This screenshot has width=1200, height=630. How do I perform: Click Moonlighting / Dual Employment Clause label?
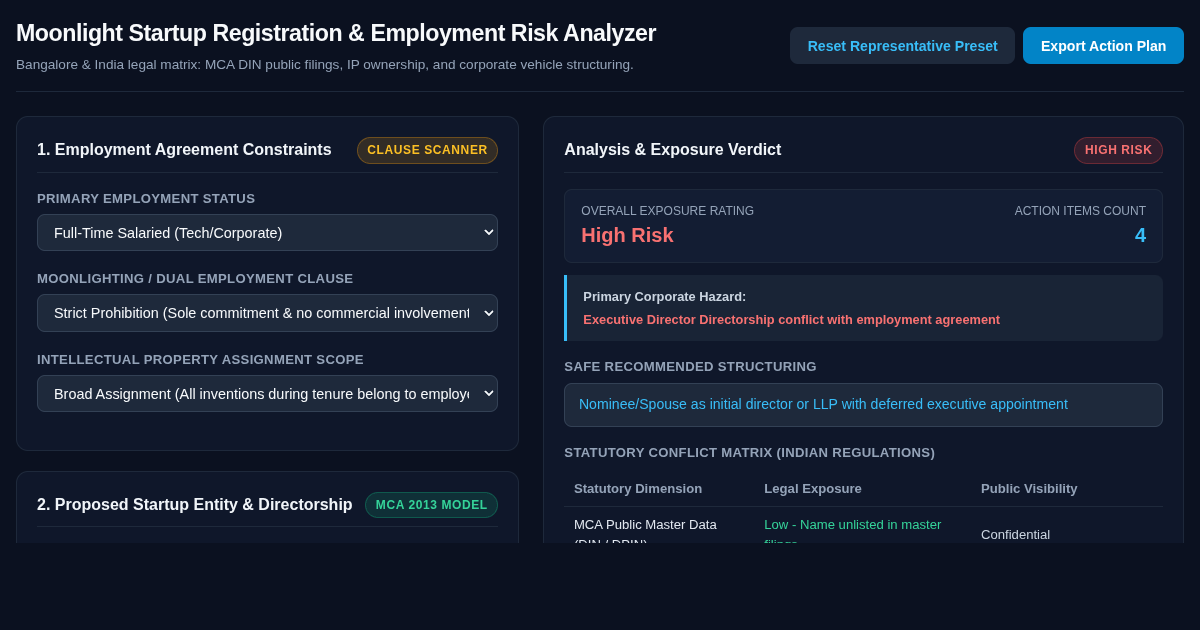point(195,279)
